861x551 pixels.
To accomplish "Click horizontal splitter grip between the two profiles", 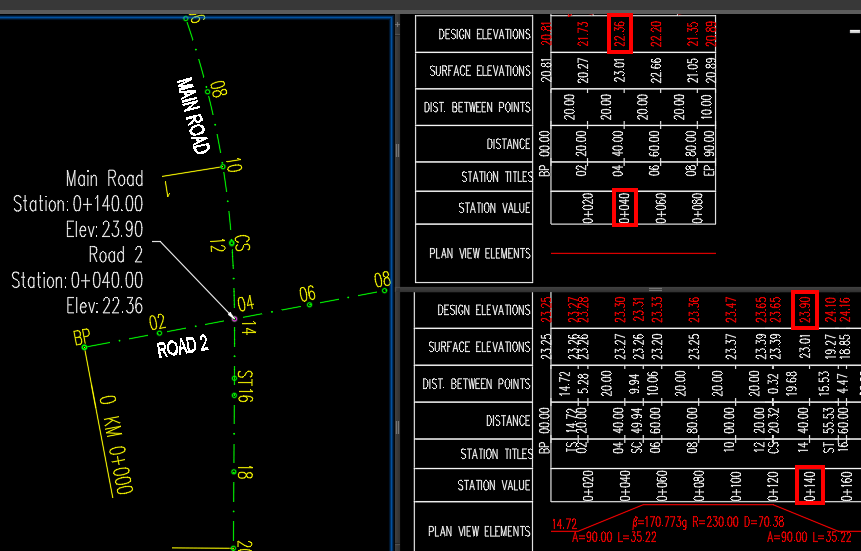I will 656,289.
